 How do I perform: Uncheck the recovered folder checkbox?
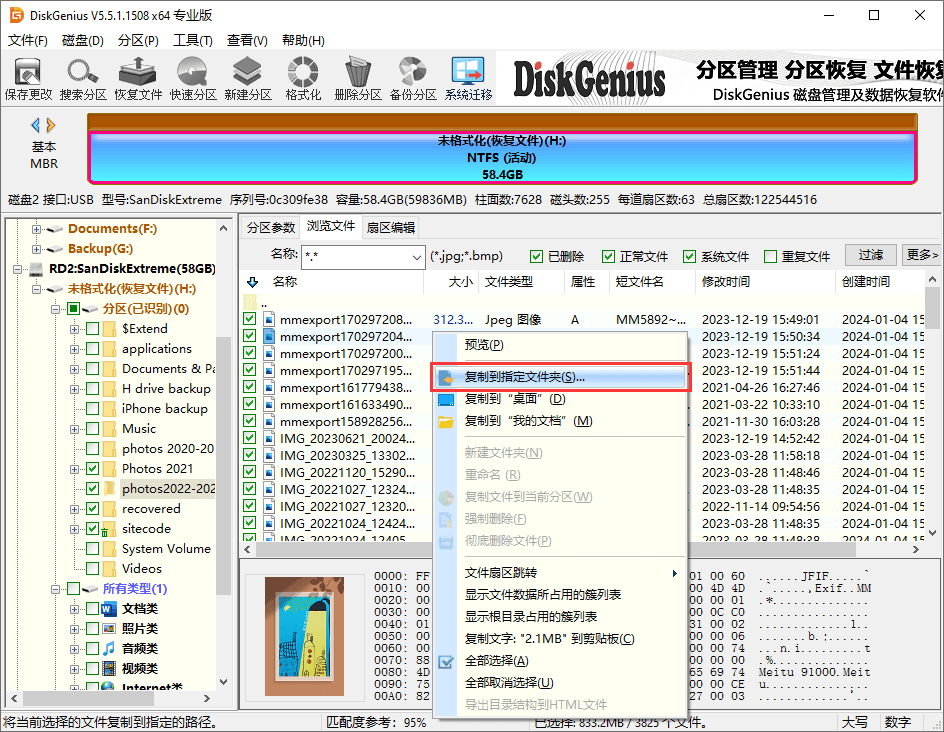coord(93,509)
